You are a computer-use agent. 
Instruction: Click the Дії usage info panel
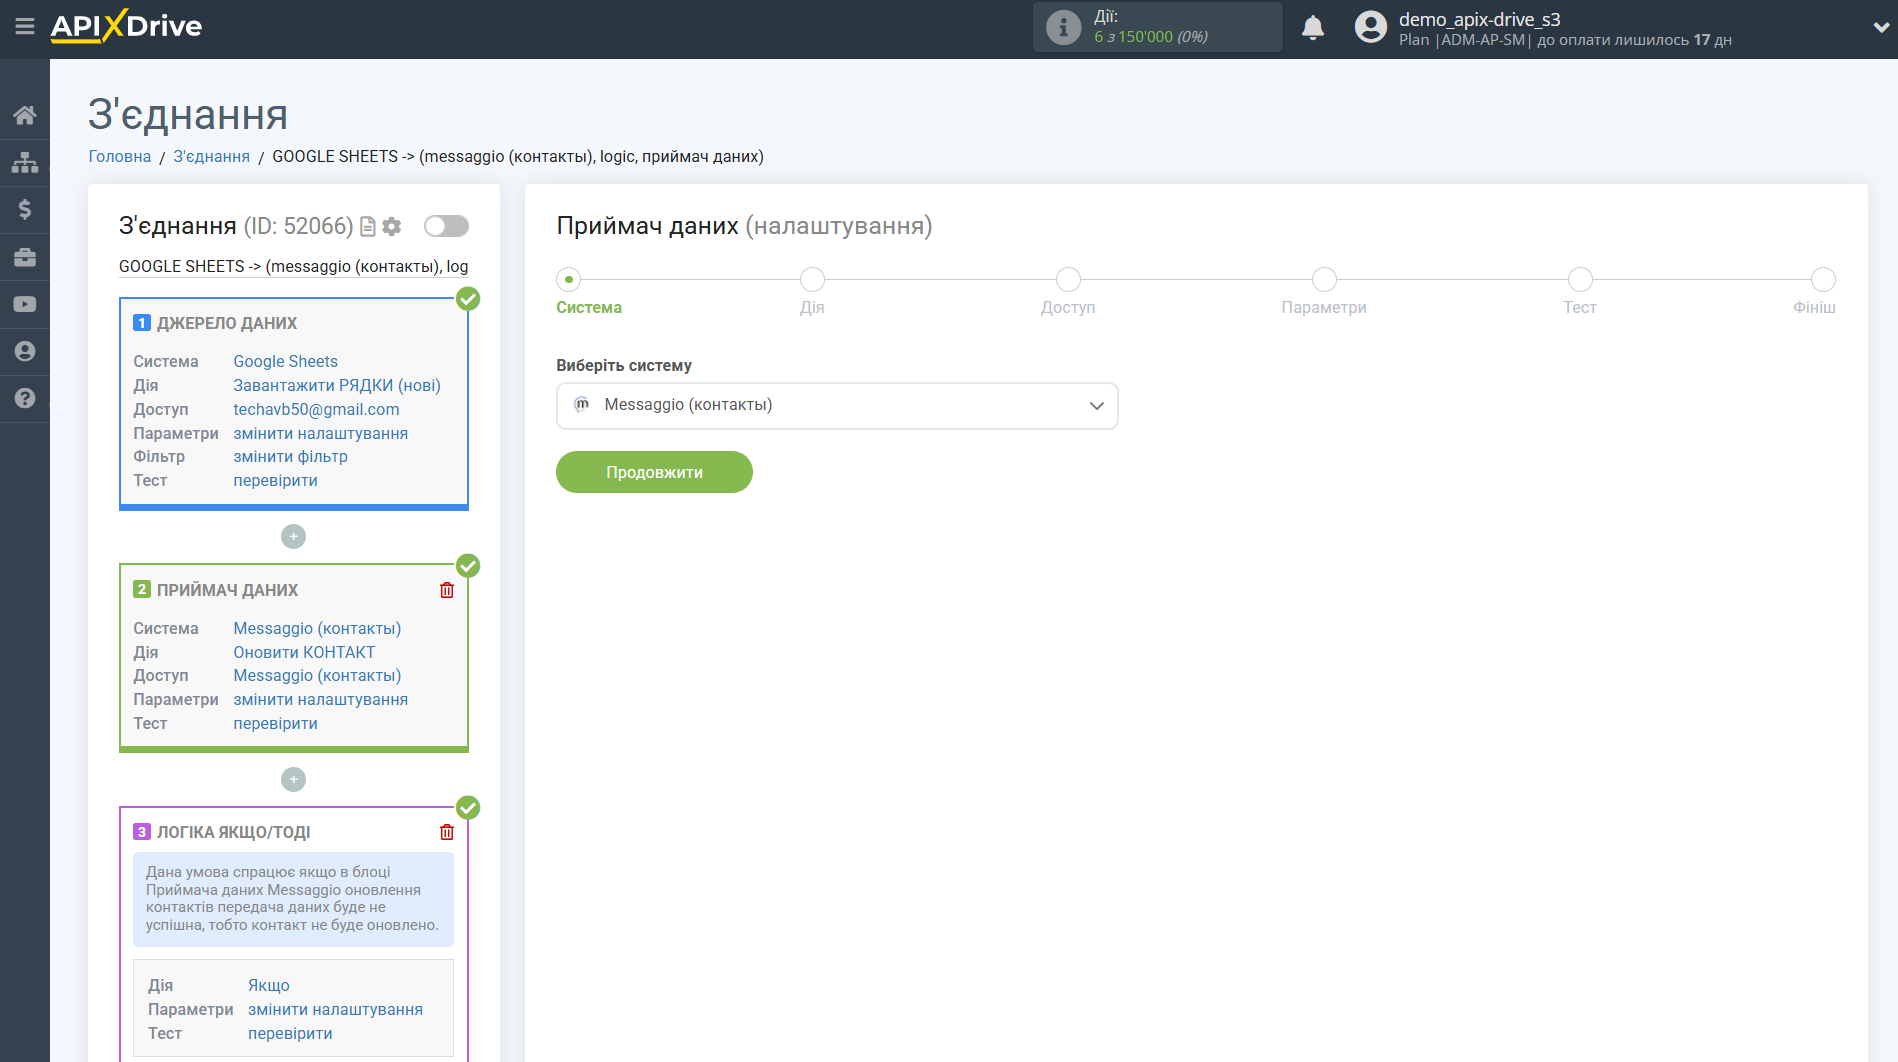tap(1157, 27)
